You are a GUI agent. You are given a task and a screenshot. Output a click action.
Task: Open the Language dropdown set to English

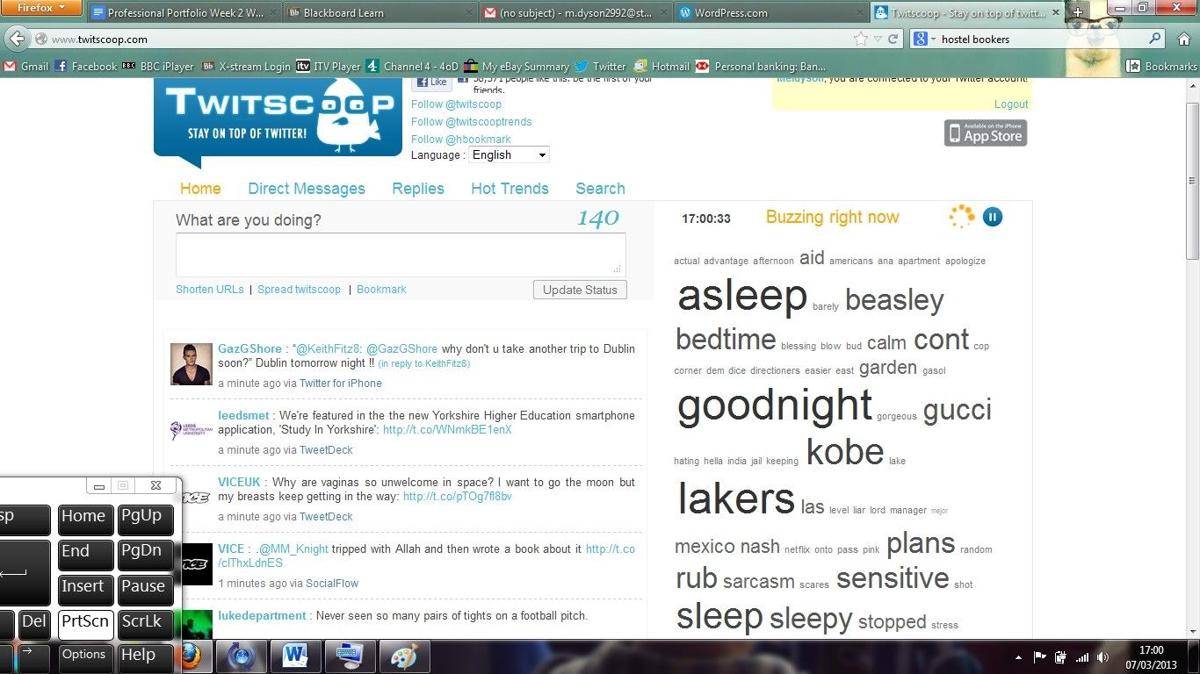(x=510, y=155)
